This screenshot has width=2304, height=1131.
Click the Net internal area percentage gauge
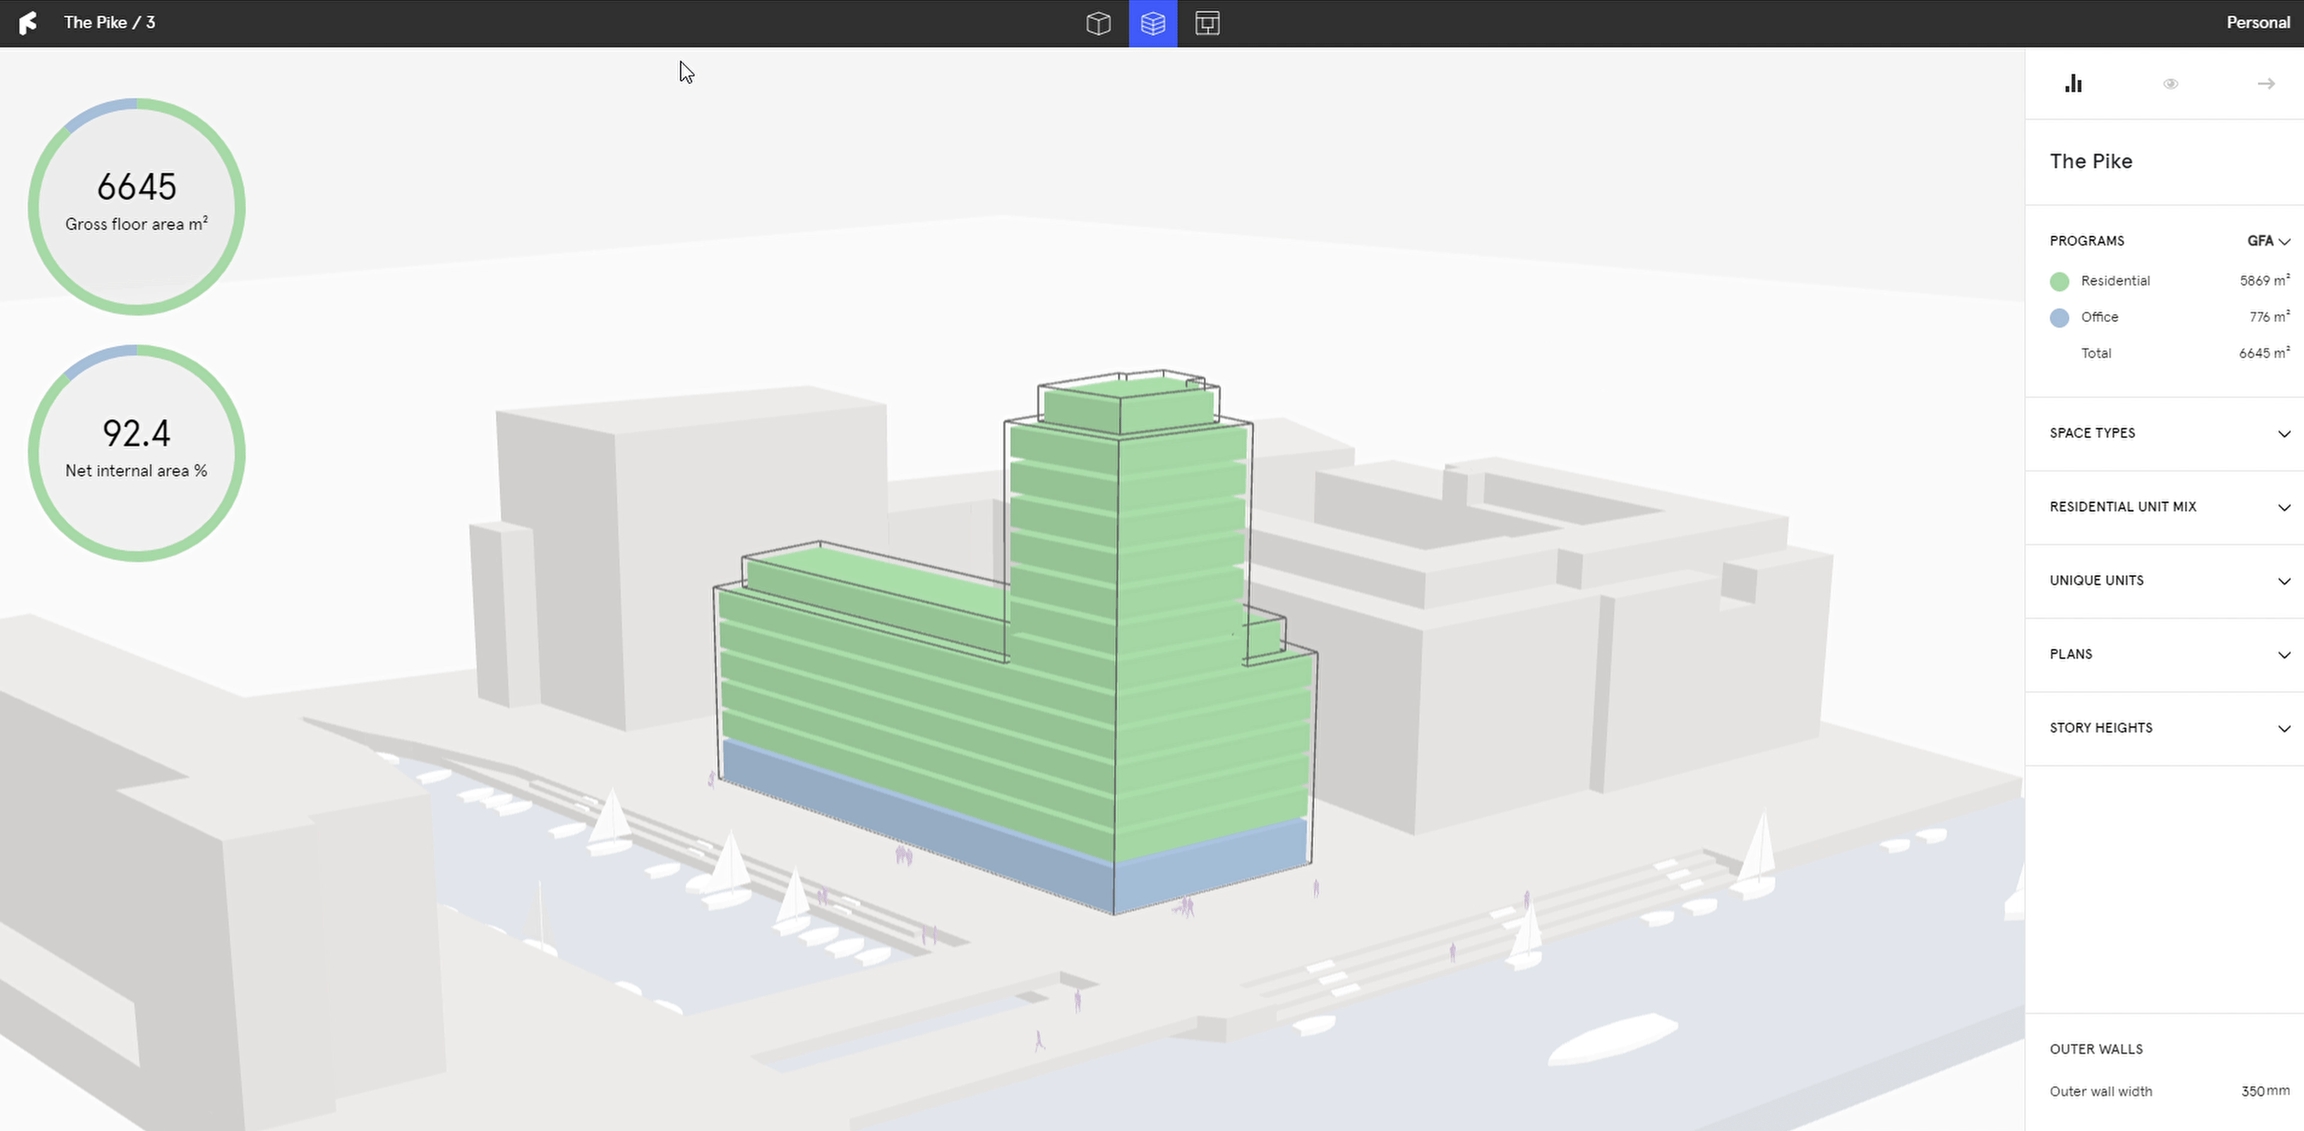[136, 452]
